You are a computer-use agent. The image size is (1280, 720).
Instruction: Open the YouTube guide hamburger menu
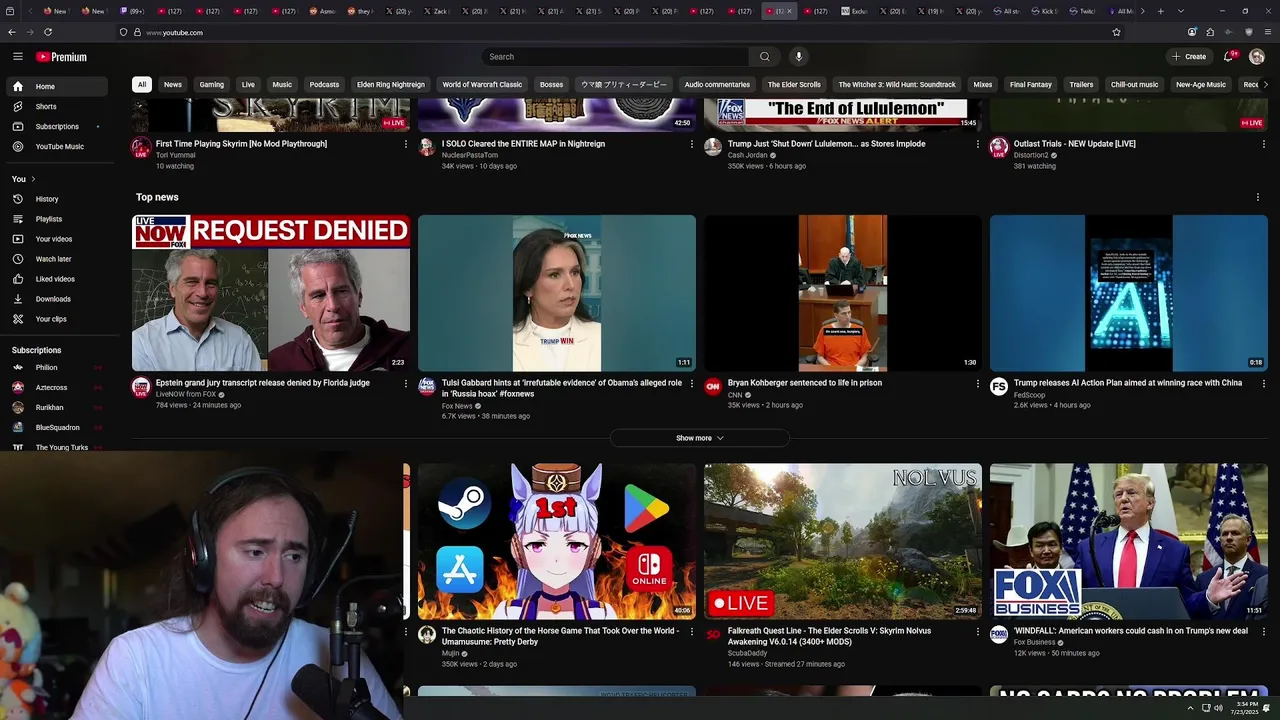click(17, 57)
